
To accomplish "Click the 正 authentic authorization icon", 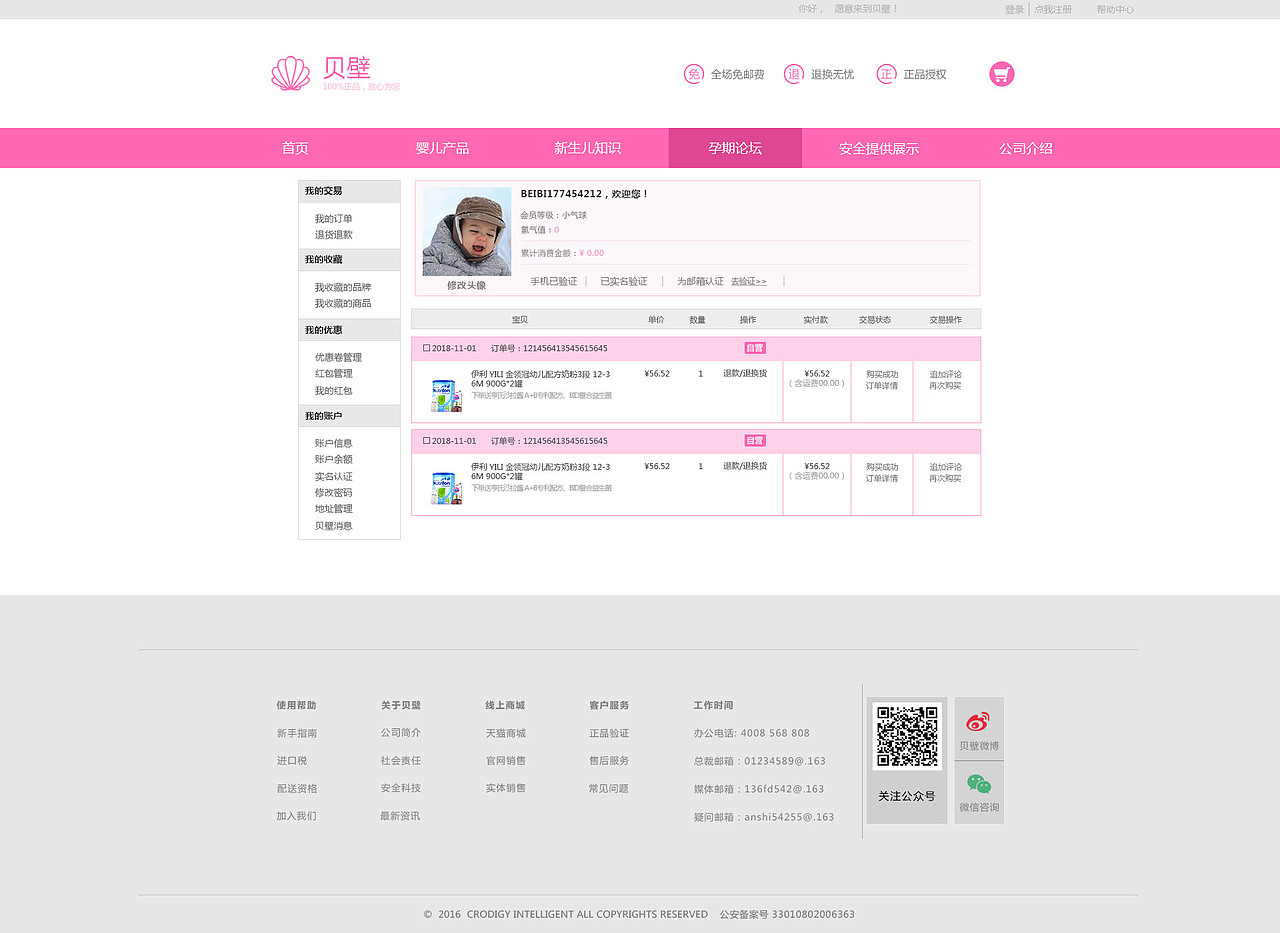I will [886, 74].
